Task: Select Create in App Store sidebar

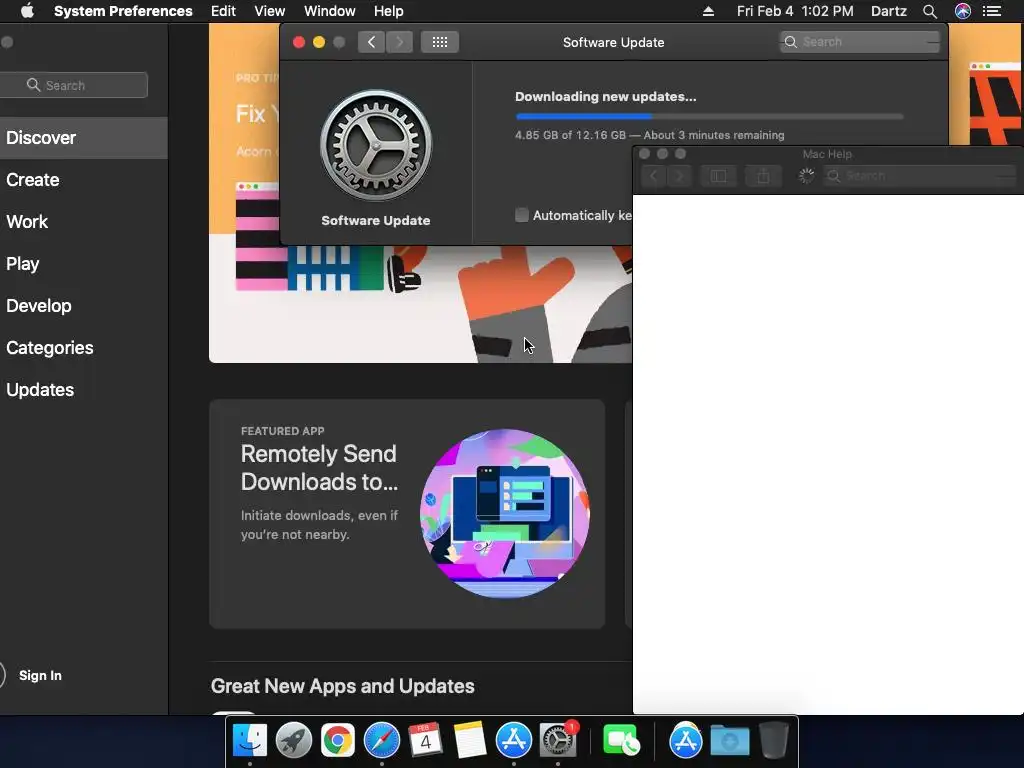Action: (x=84, y=180)
